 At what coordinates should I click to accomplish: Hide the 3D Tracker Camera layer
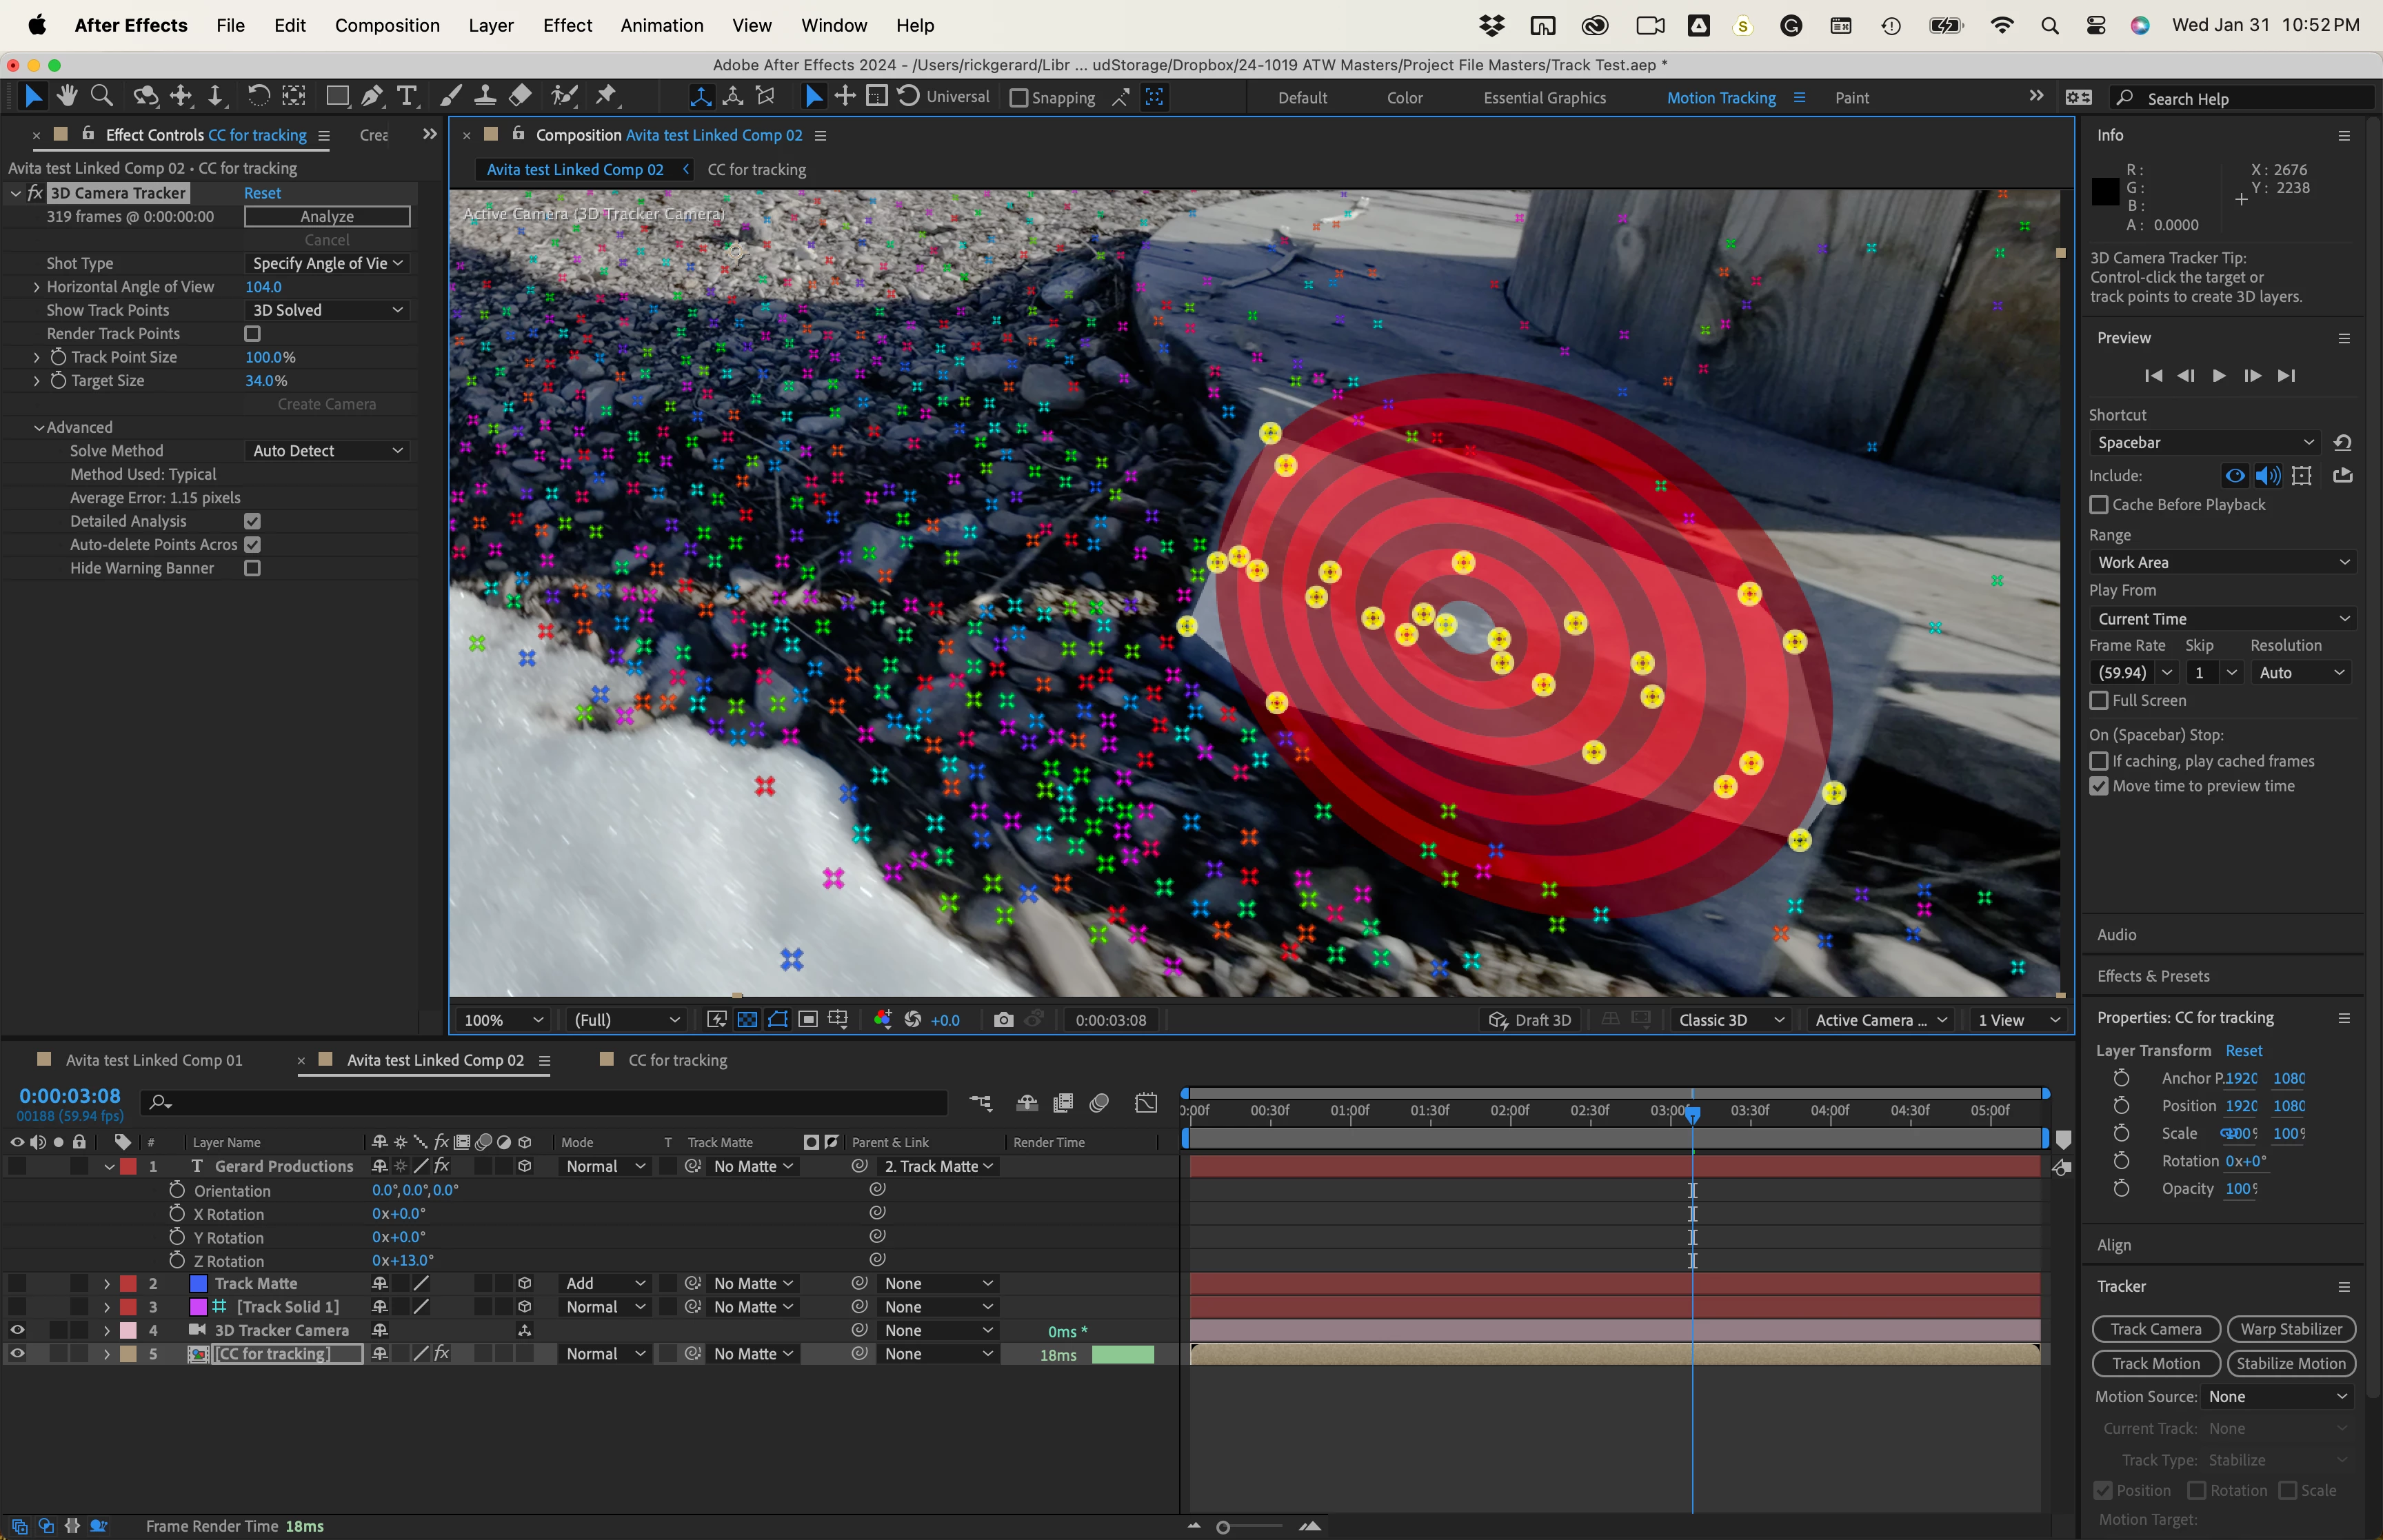point(17,1330)
